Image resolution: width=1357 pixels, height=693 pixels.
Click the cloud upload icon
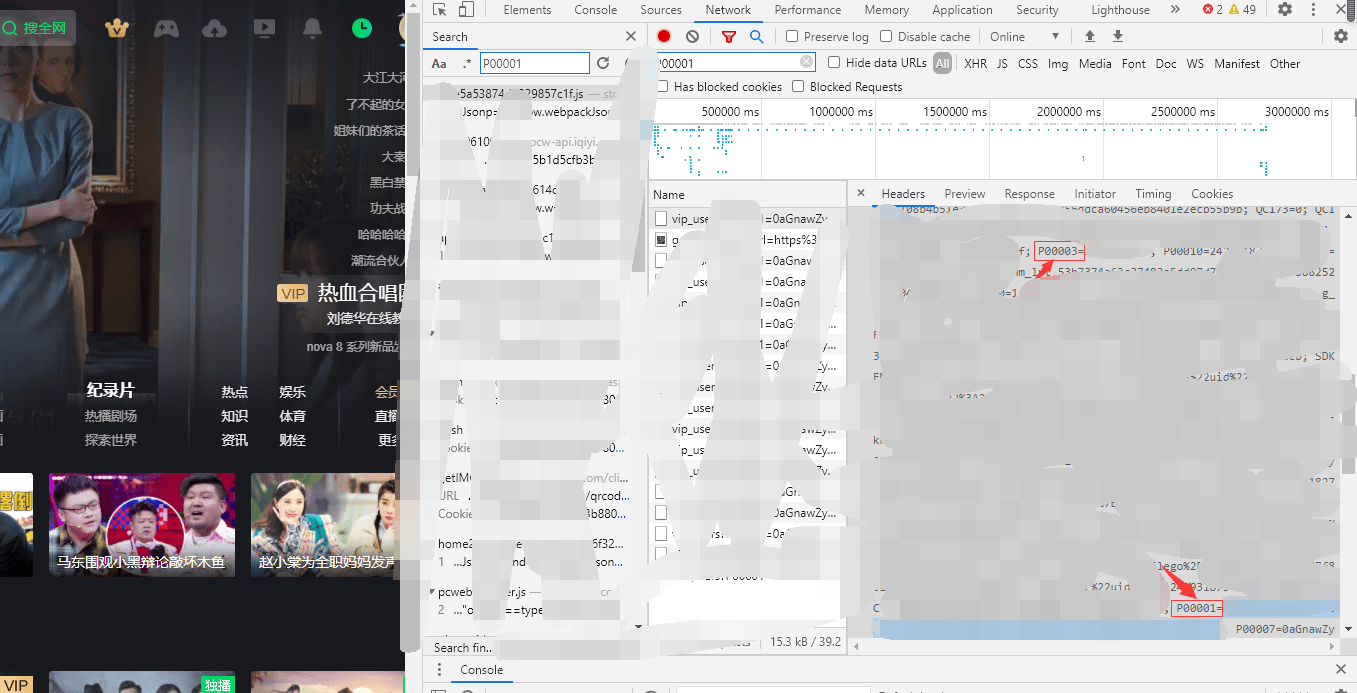(x=215, y=28)
